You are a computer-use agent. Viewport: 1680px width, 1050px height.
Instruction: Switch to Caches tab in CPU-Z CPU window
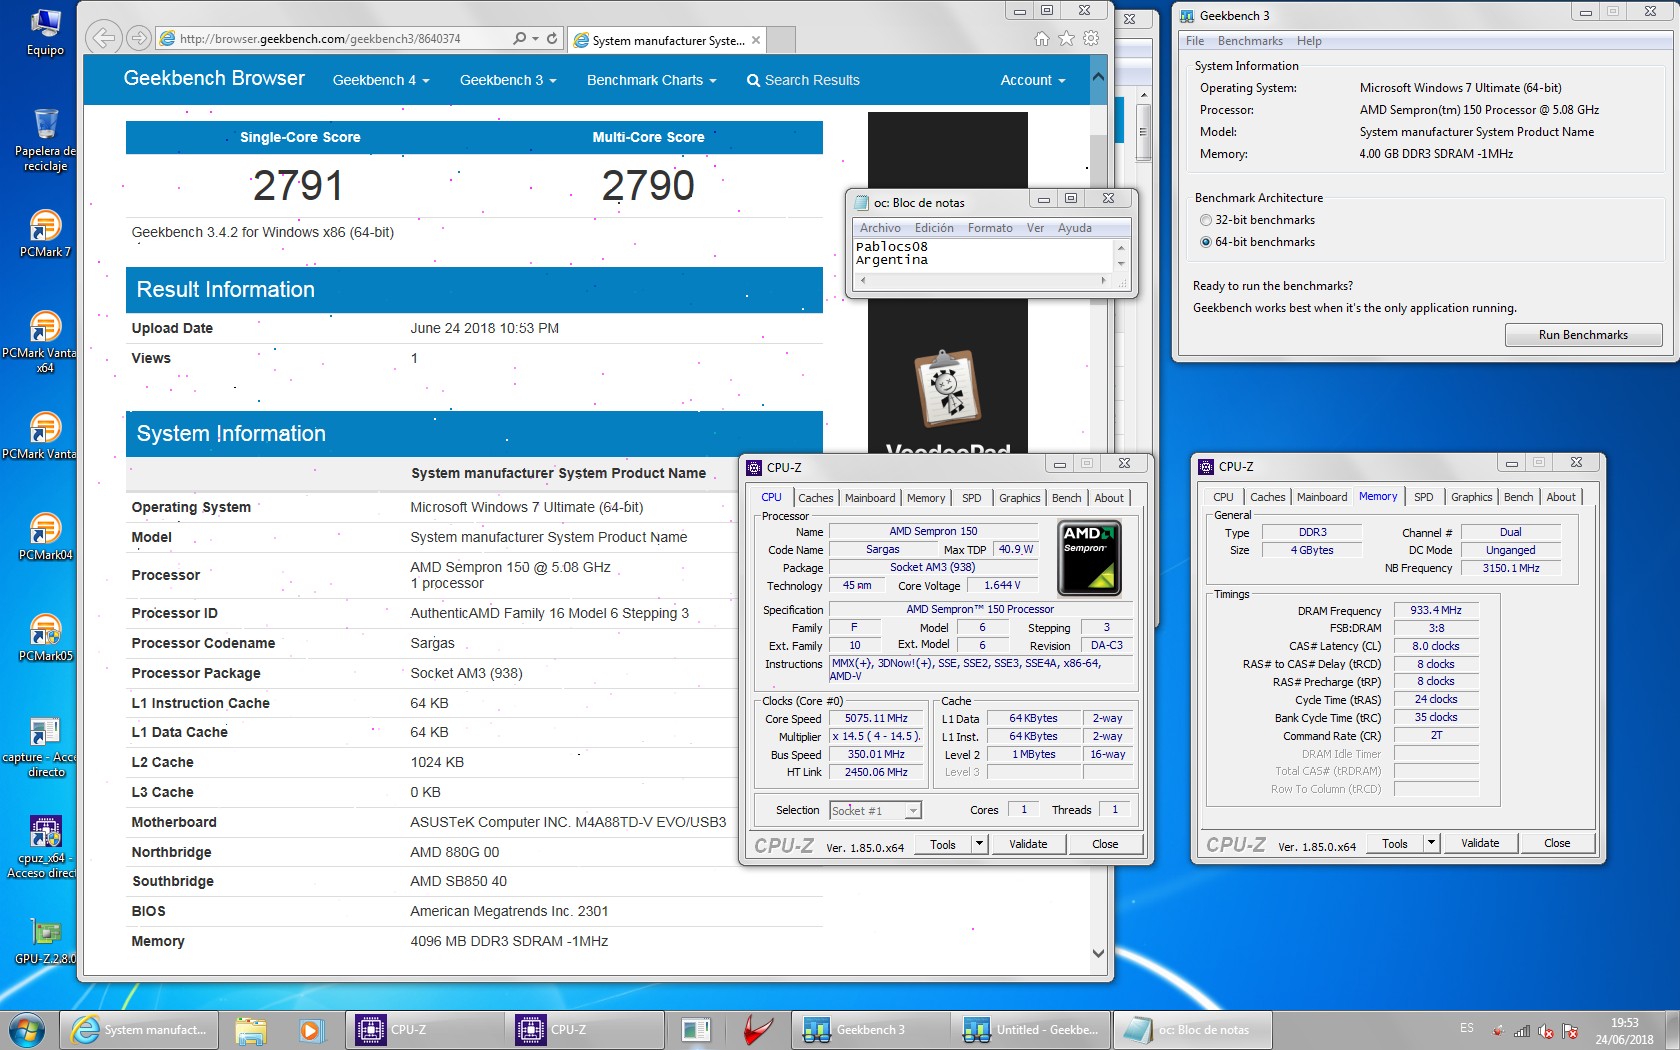[x=815, y=498]
